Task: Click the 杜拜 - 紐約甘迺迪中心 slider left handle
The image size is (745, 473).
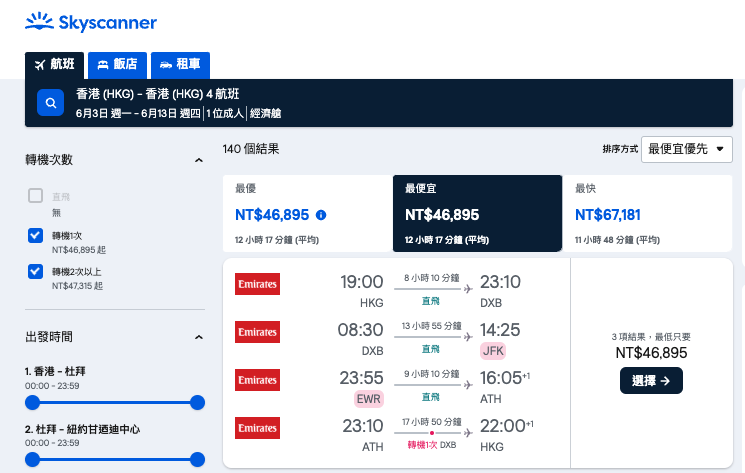Action: (x=32, y=460)
